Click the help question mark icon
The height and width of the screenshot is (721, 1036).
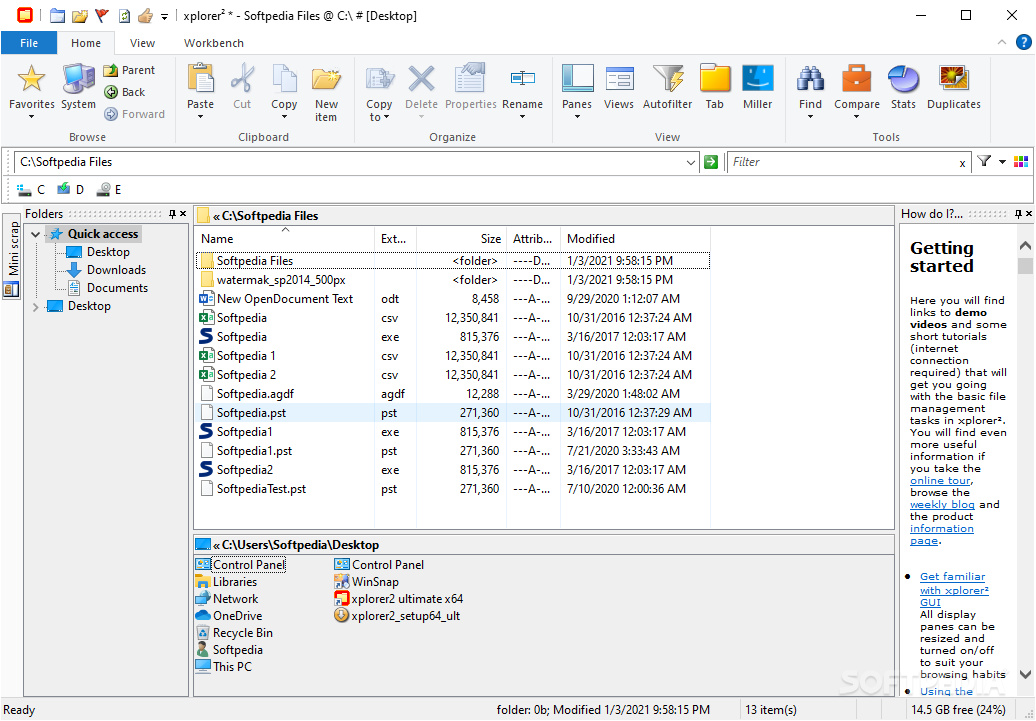(x=1023, y=42)
